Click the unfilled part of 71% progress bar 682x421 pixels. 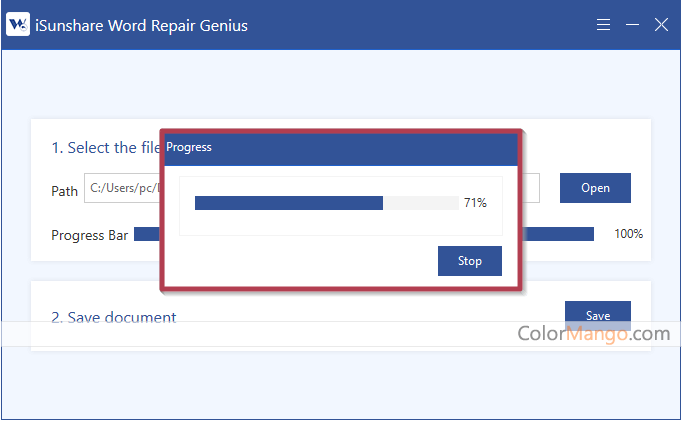(x=420, y=203)
